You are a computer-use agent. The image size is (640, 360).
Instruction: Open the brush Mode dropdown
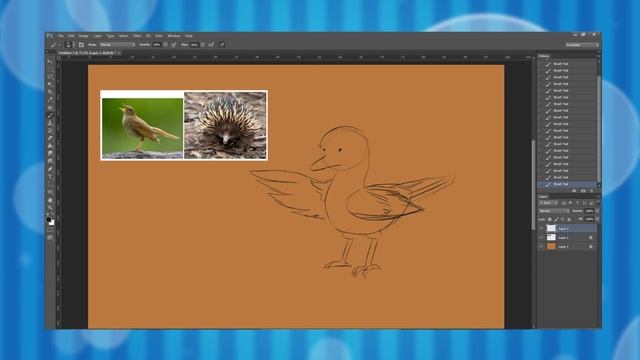(117, 44)
